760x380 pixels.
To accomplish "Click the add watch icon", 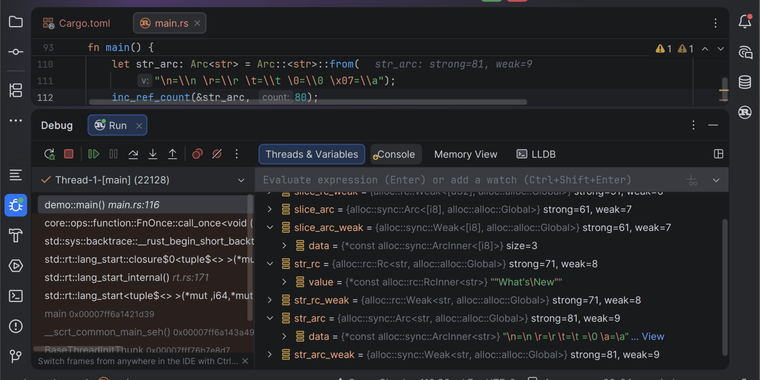I will pos(693,180).
